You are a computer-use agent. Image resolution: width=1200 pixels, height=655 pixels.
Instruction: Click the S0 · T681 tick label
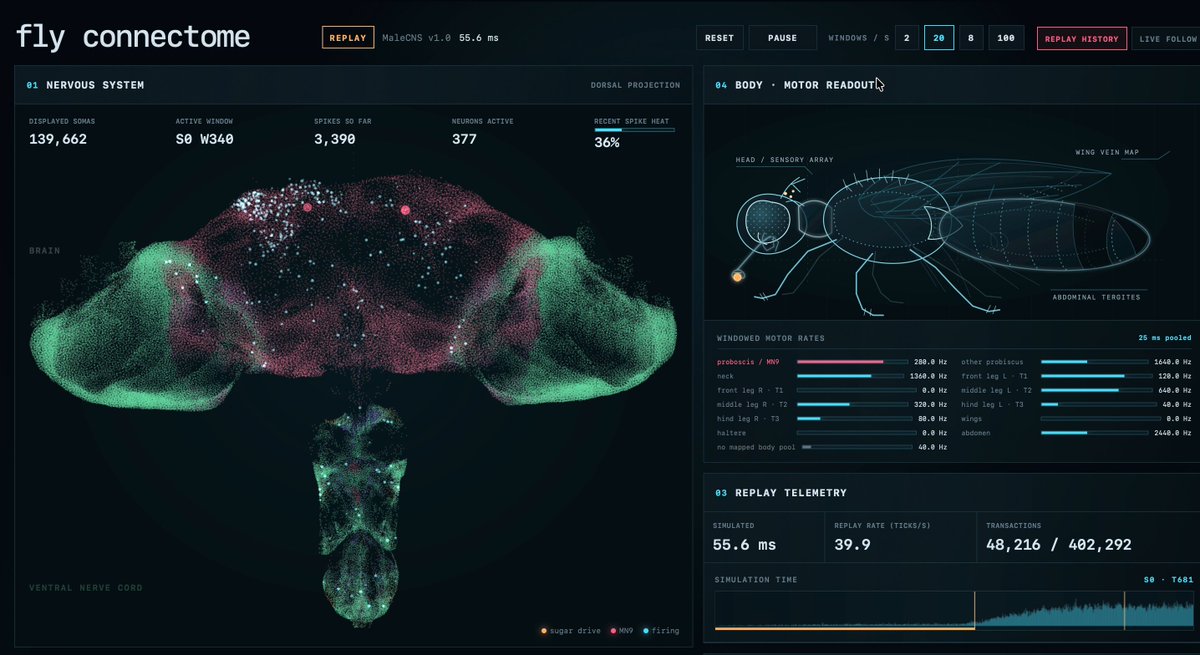click(x=1168, y=579)
